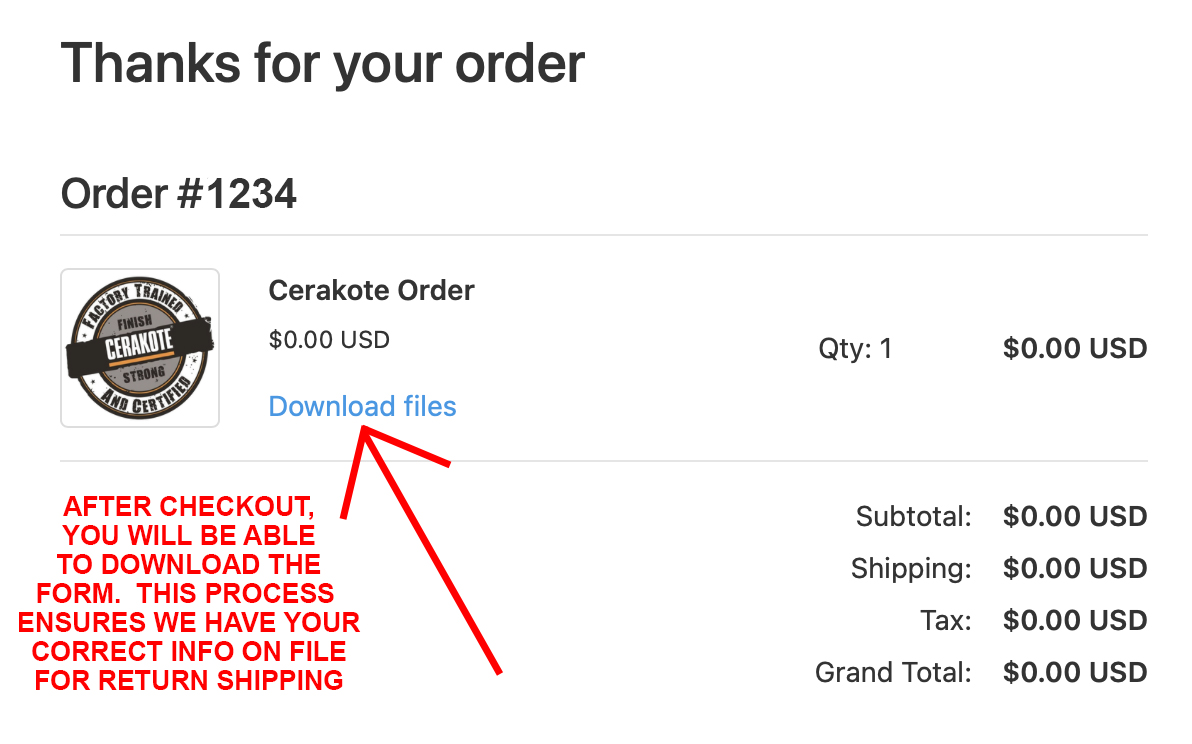Click the Subtotal amount value
Viewport: 1192px width, 744px height.
pos(1075,517)
